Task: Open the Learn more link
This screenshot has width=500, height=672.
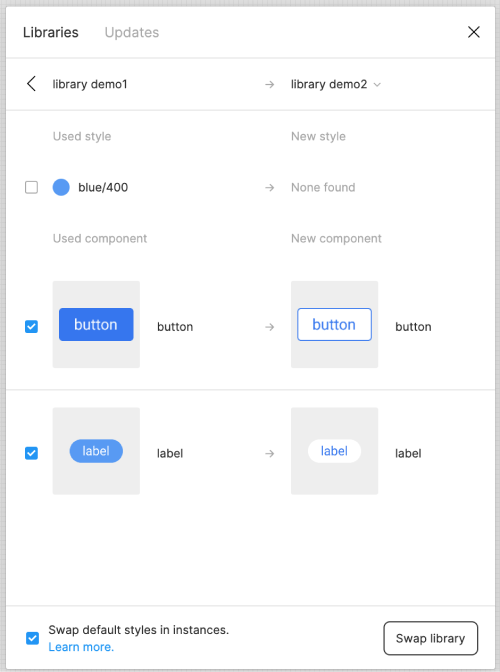Action: point(81,647)
